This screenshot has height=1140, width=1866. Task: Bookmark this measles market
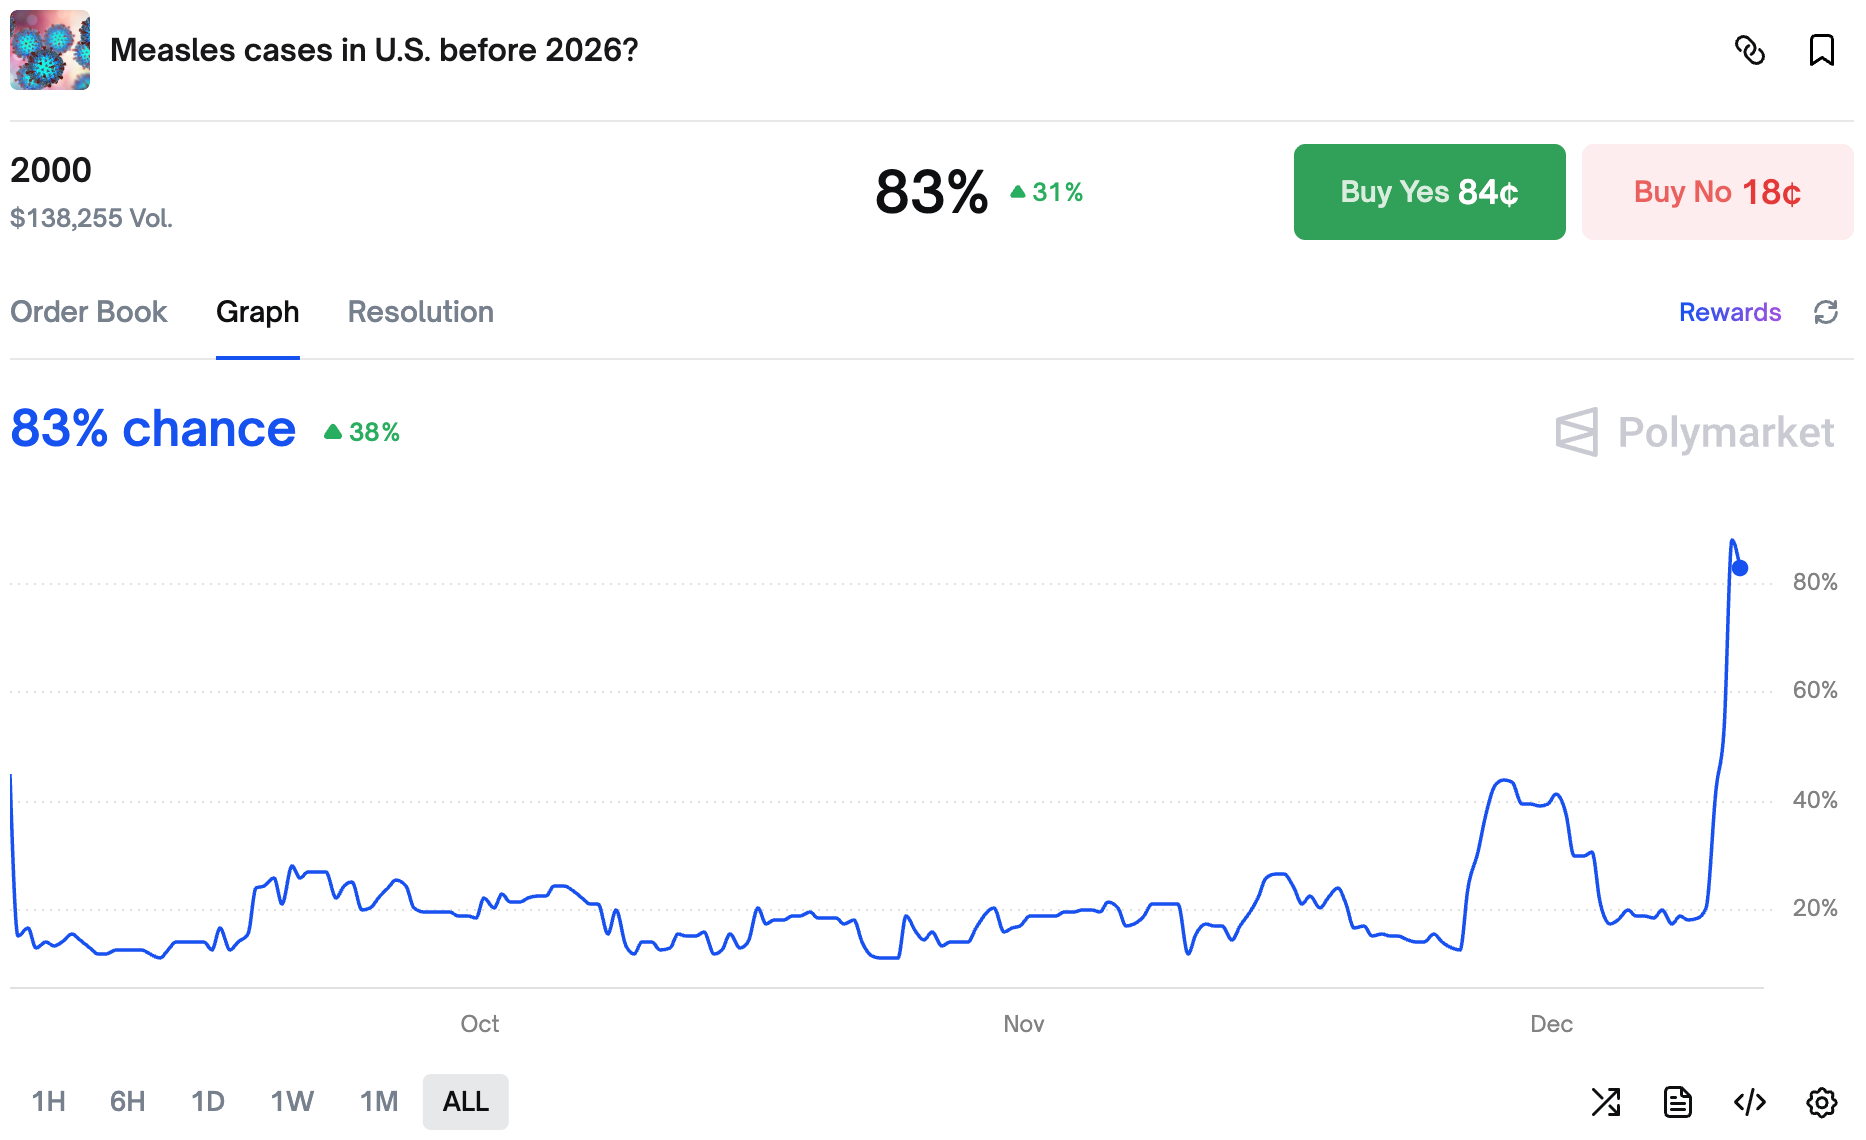1821,50
